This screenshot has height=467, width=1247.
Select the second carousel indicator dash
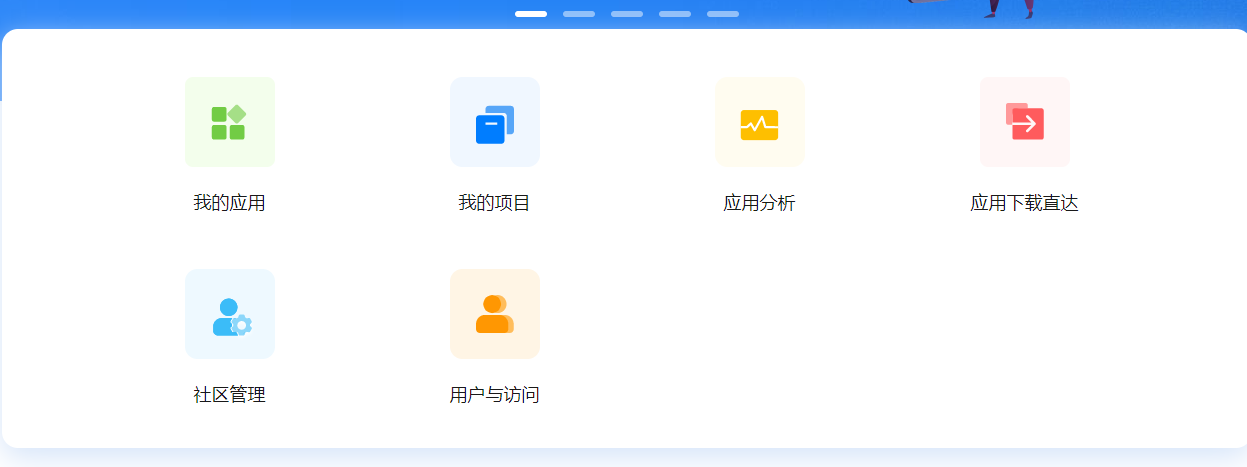pos(579,14)
